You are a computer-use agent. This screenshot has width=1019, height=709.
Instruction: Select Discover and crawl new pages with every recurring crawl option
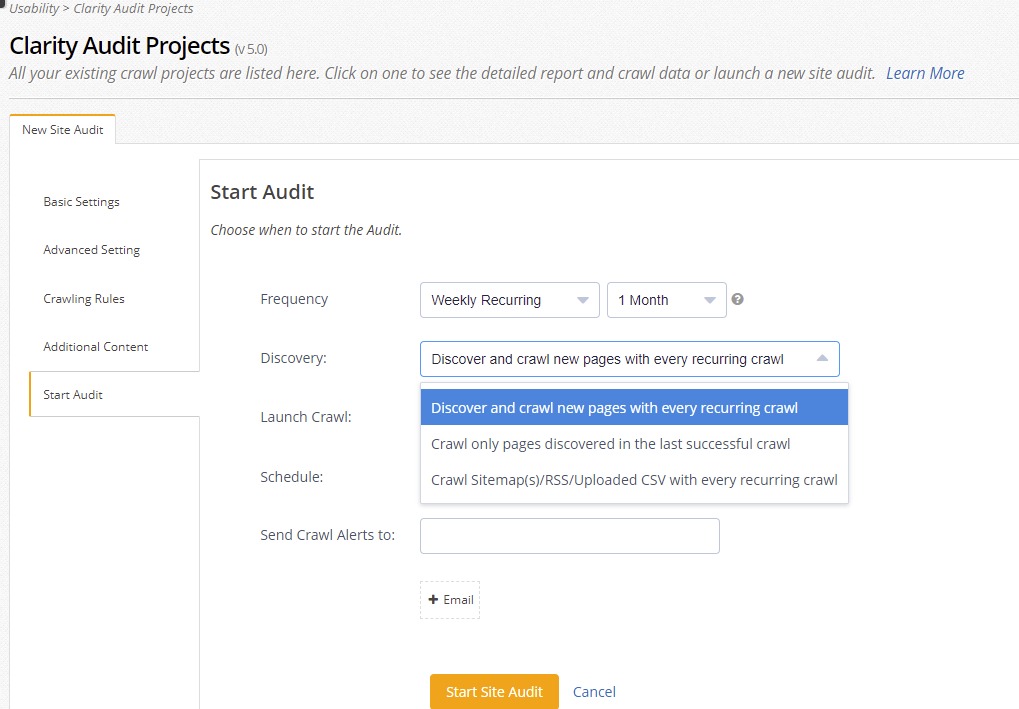[x=634, y=407]
